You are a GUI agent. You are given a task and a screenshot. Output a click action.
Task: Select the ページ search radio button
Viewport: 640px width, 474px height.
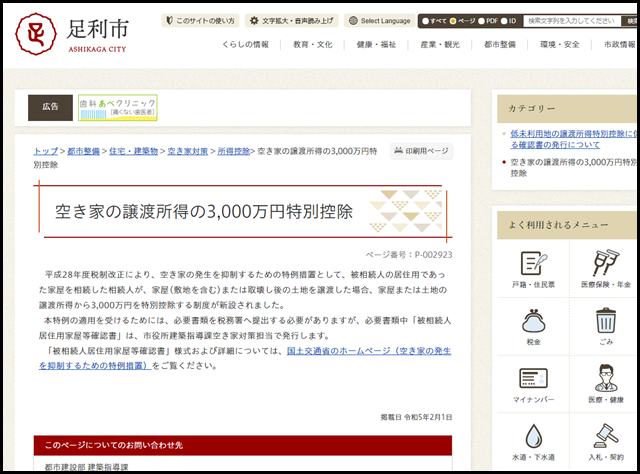(453, 21)
